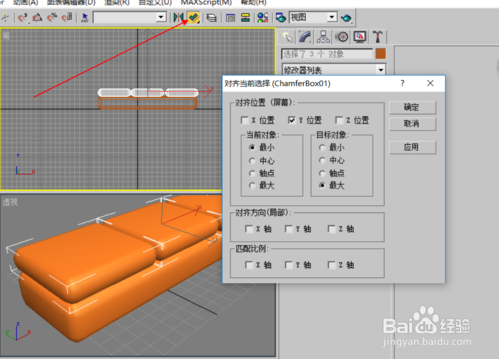This screenshot has height=361, width=502.
Task: Enable Y 轴 under 匹配比例
Action: (x=289, y=265)
